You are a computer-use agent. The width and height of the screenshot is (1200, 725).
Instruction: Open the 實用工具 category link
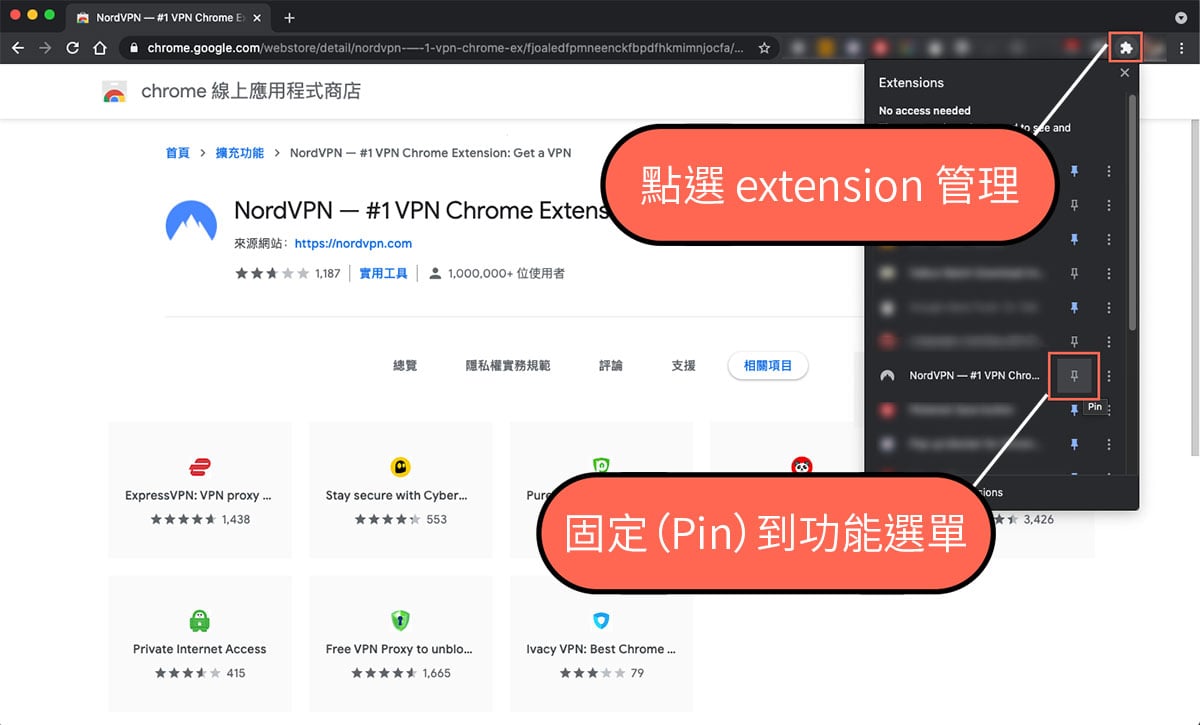(x=383, y=273)
